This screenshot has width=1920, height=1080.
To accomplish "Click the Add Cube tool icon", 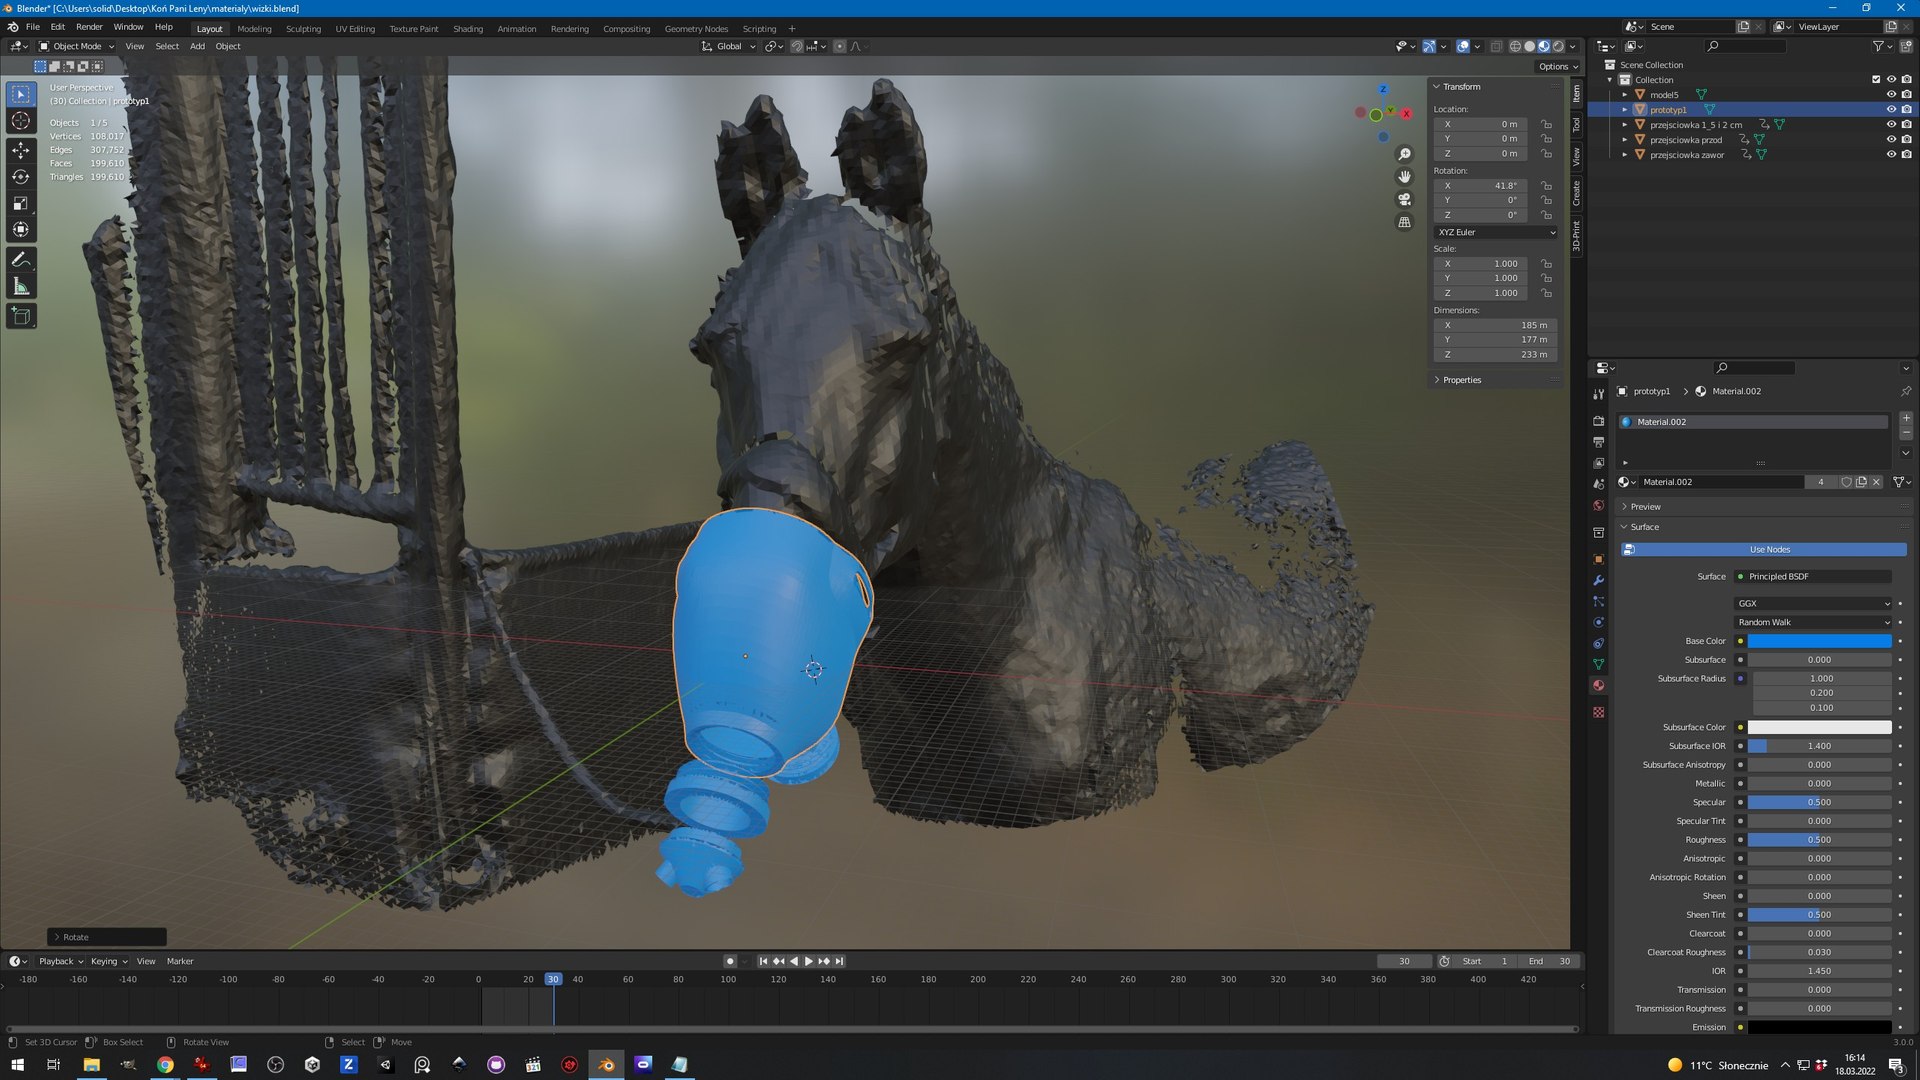I will pos(21,316).
